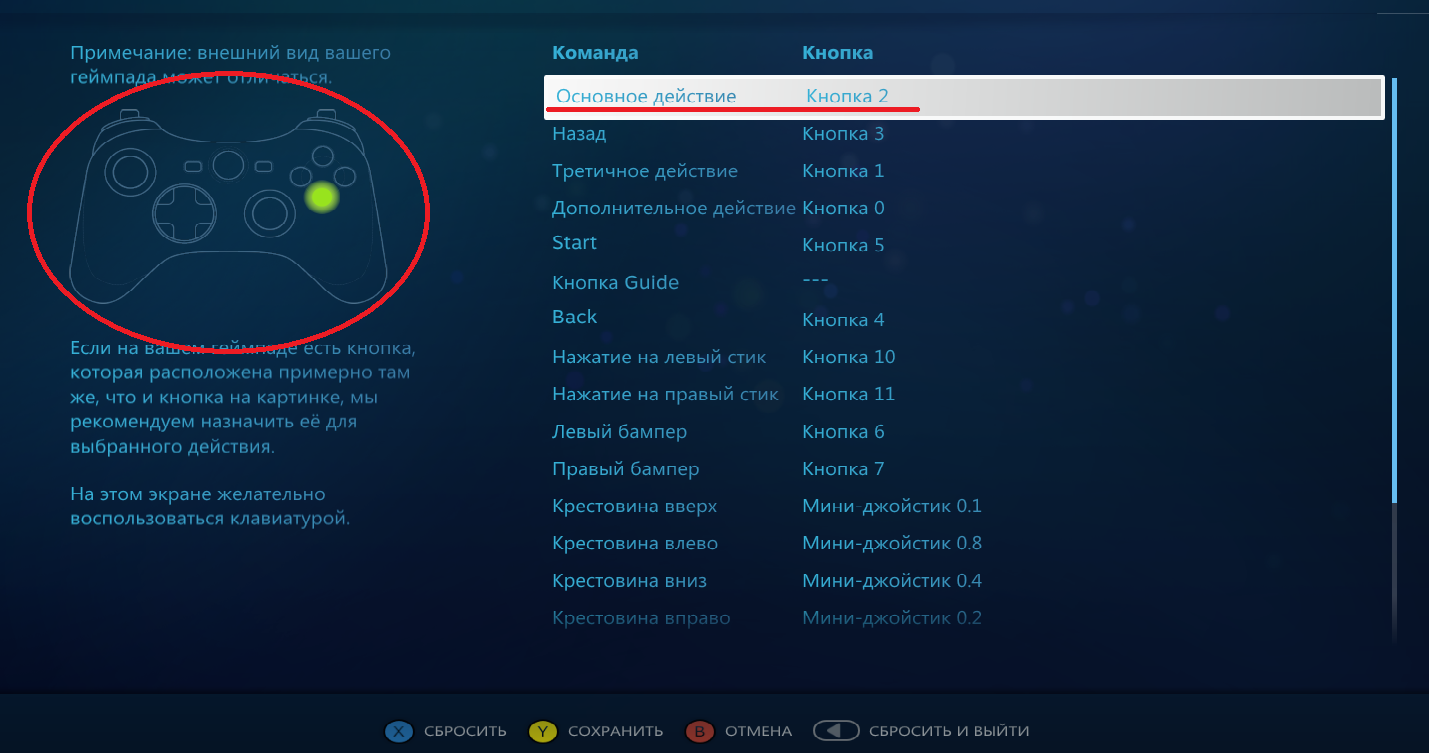The width and height of the screenshot is (1429, 753).
Task: Select the Основное действие row
Action: pyautogui.click(x=964, y=97)
